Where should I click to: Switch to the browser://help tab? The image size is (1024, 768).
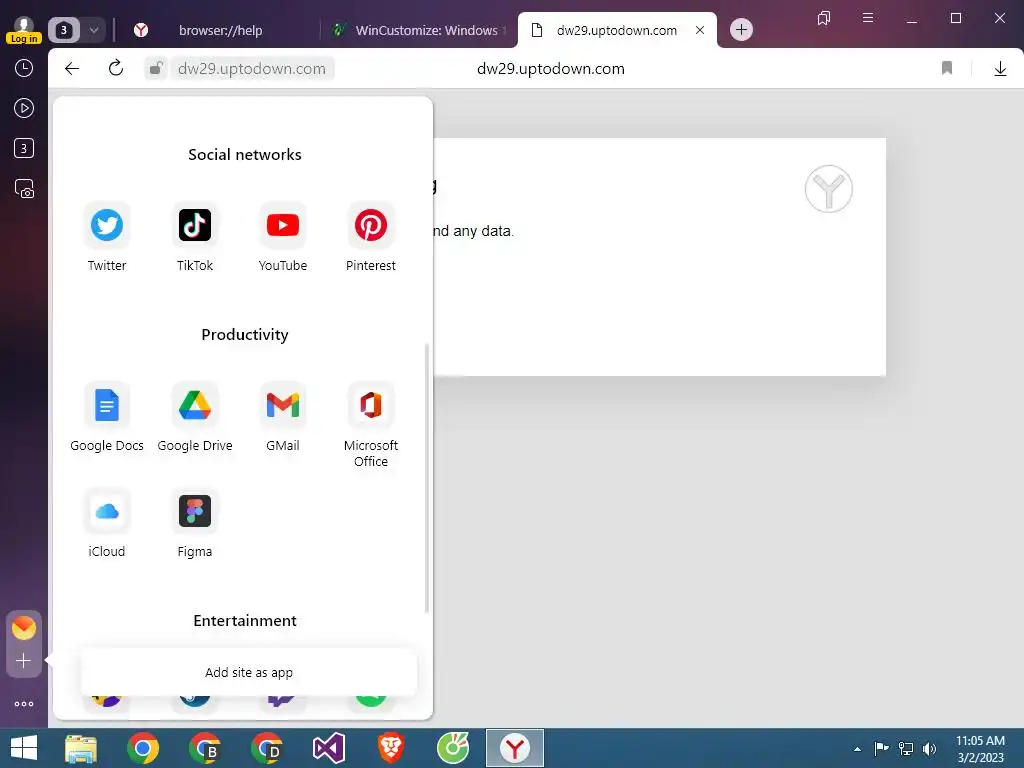[221, 30]
